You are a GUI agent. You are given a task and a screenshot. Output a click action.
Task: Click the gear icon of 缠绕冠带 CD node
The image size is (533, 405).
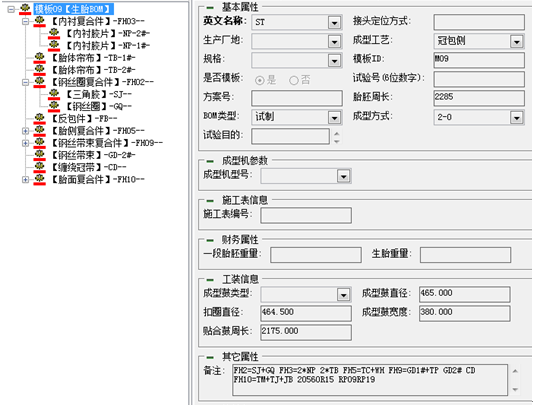[x=39, y=166]
